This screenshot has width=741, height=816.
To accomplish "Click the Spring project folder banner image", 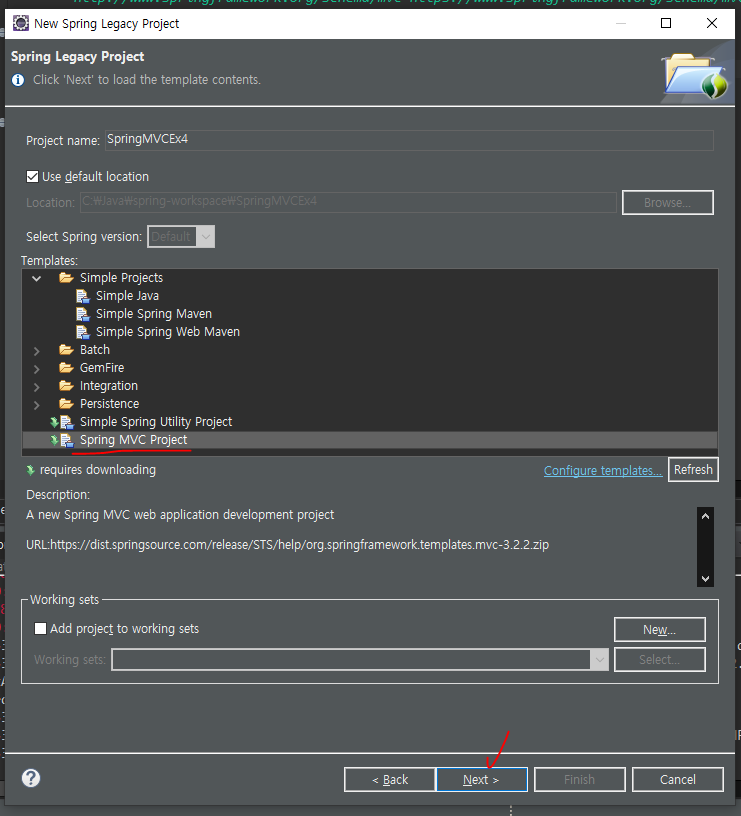I will click(x=695, y=76).
